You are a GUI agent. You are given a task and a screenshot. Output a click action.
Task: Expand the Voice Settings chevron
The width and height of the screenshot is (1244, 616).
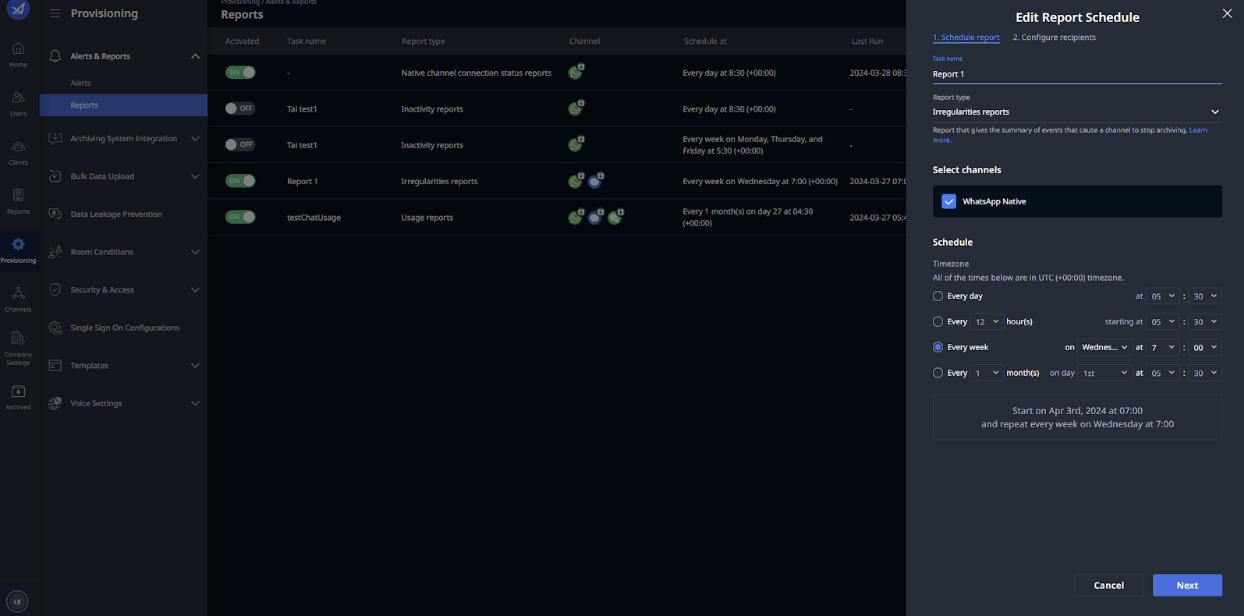(195, 403)
